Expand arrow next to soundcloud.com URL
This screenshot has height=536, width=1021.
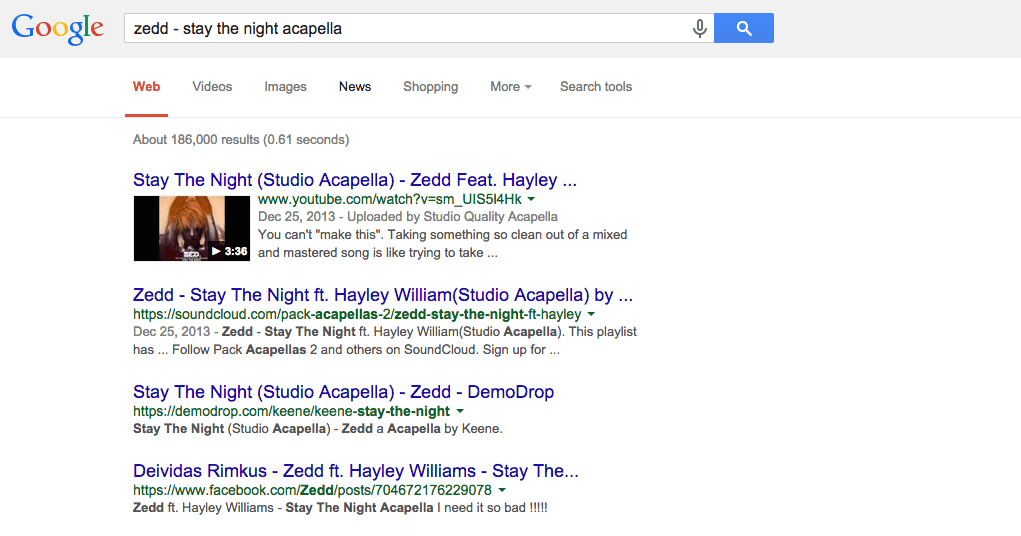(591, 315)
